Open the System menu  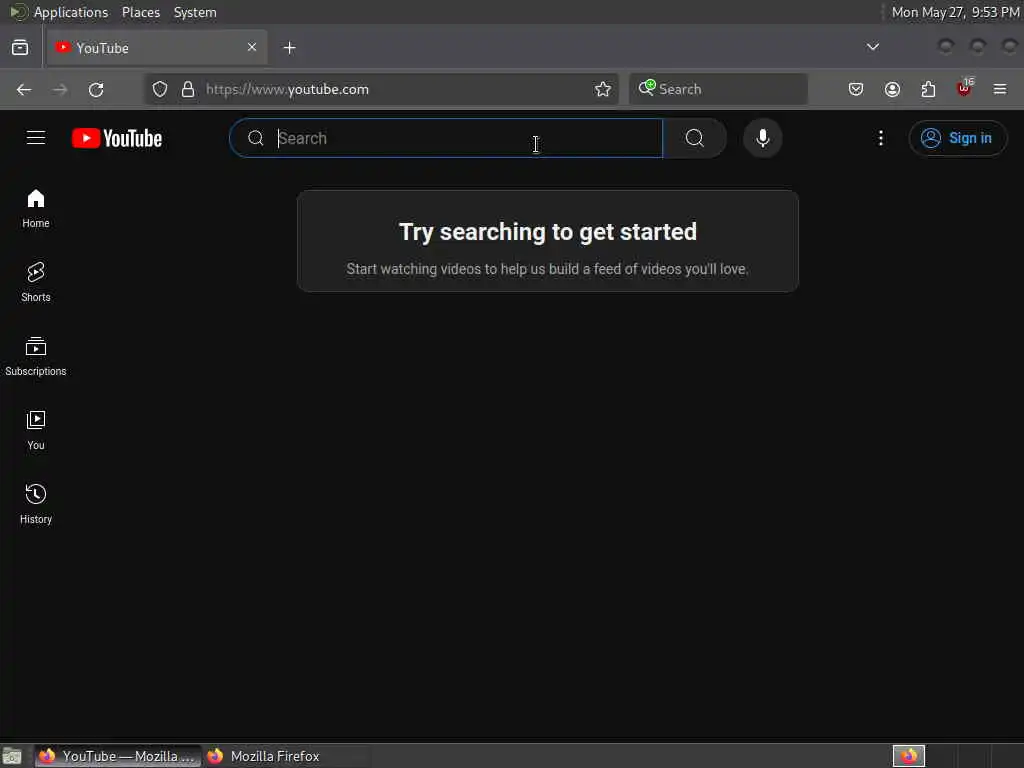click(x=195, y=12)
